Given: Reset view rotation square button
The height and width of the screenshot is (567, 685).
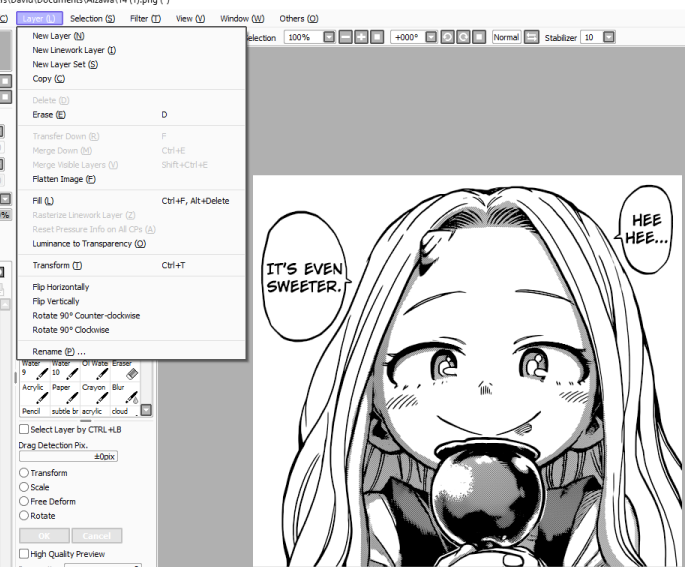Looking at the screenshot, I should coord(479,37).
